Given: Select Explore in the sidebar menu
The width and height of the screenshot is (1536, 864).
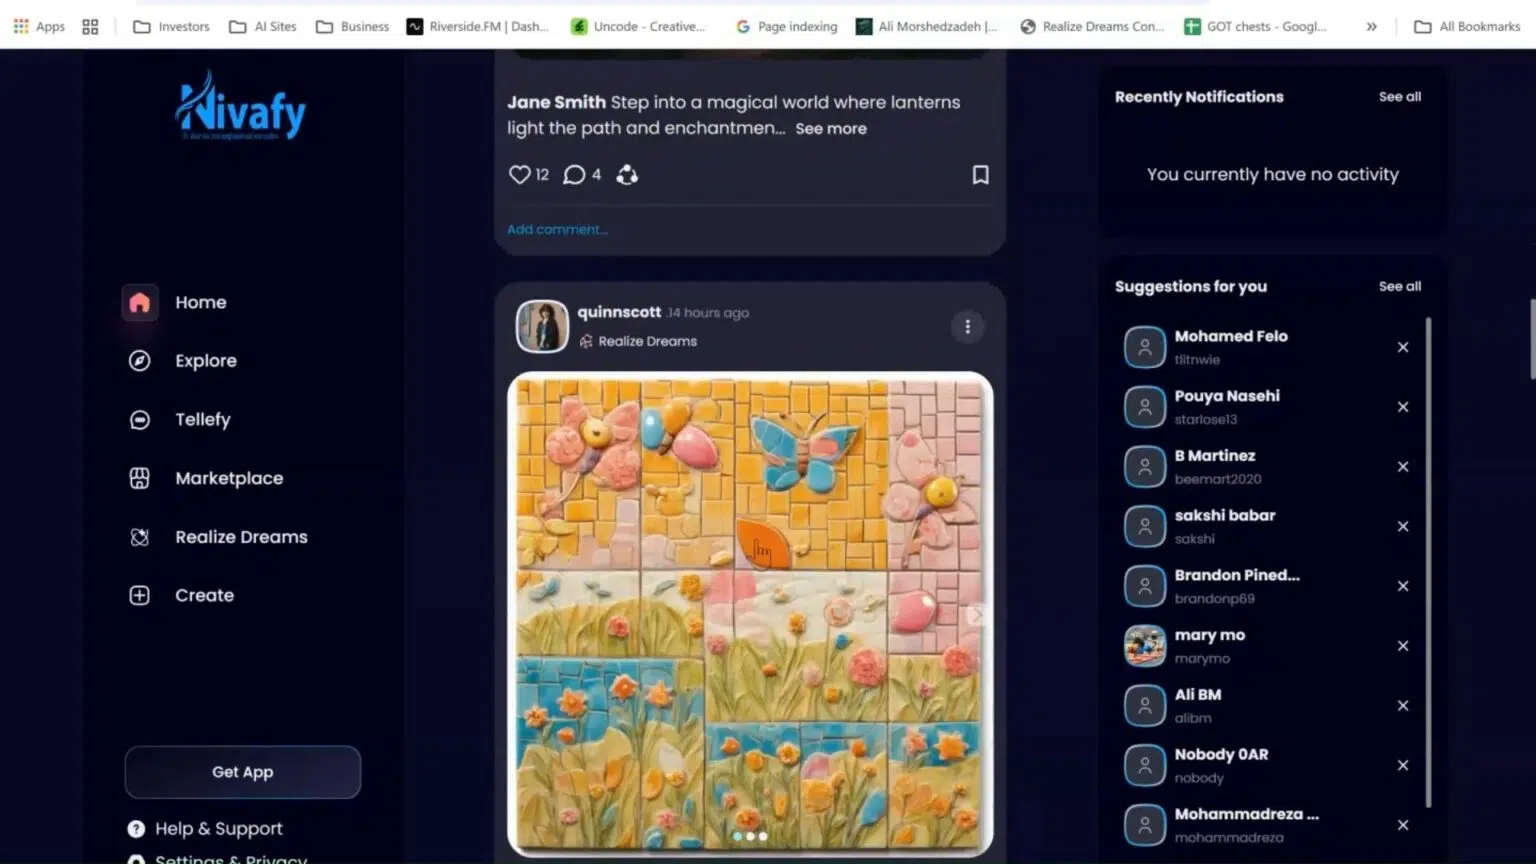Looking at the screenshot, I should [206, 361].
